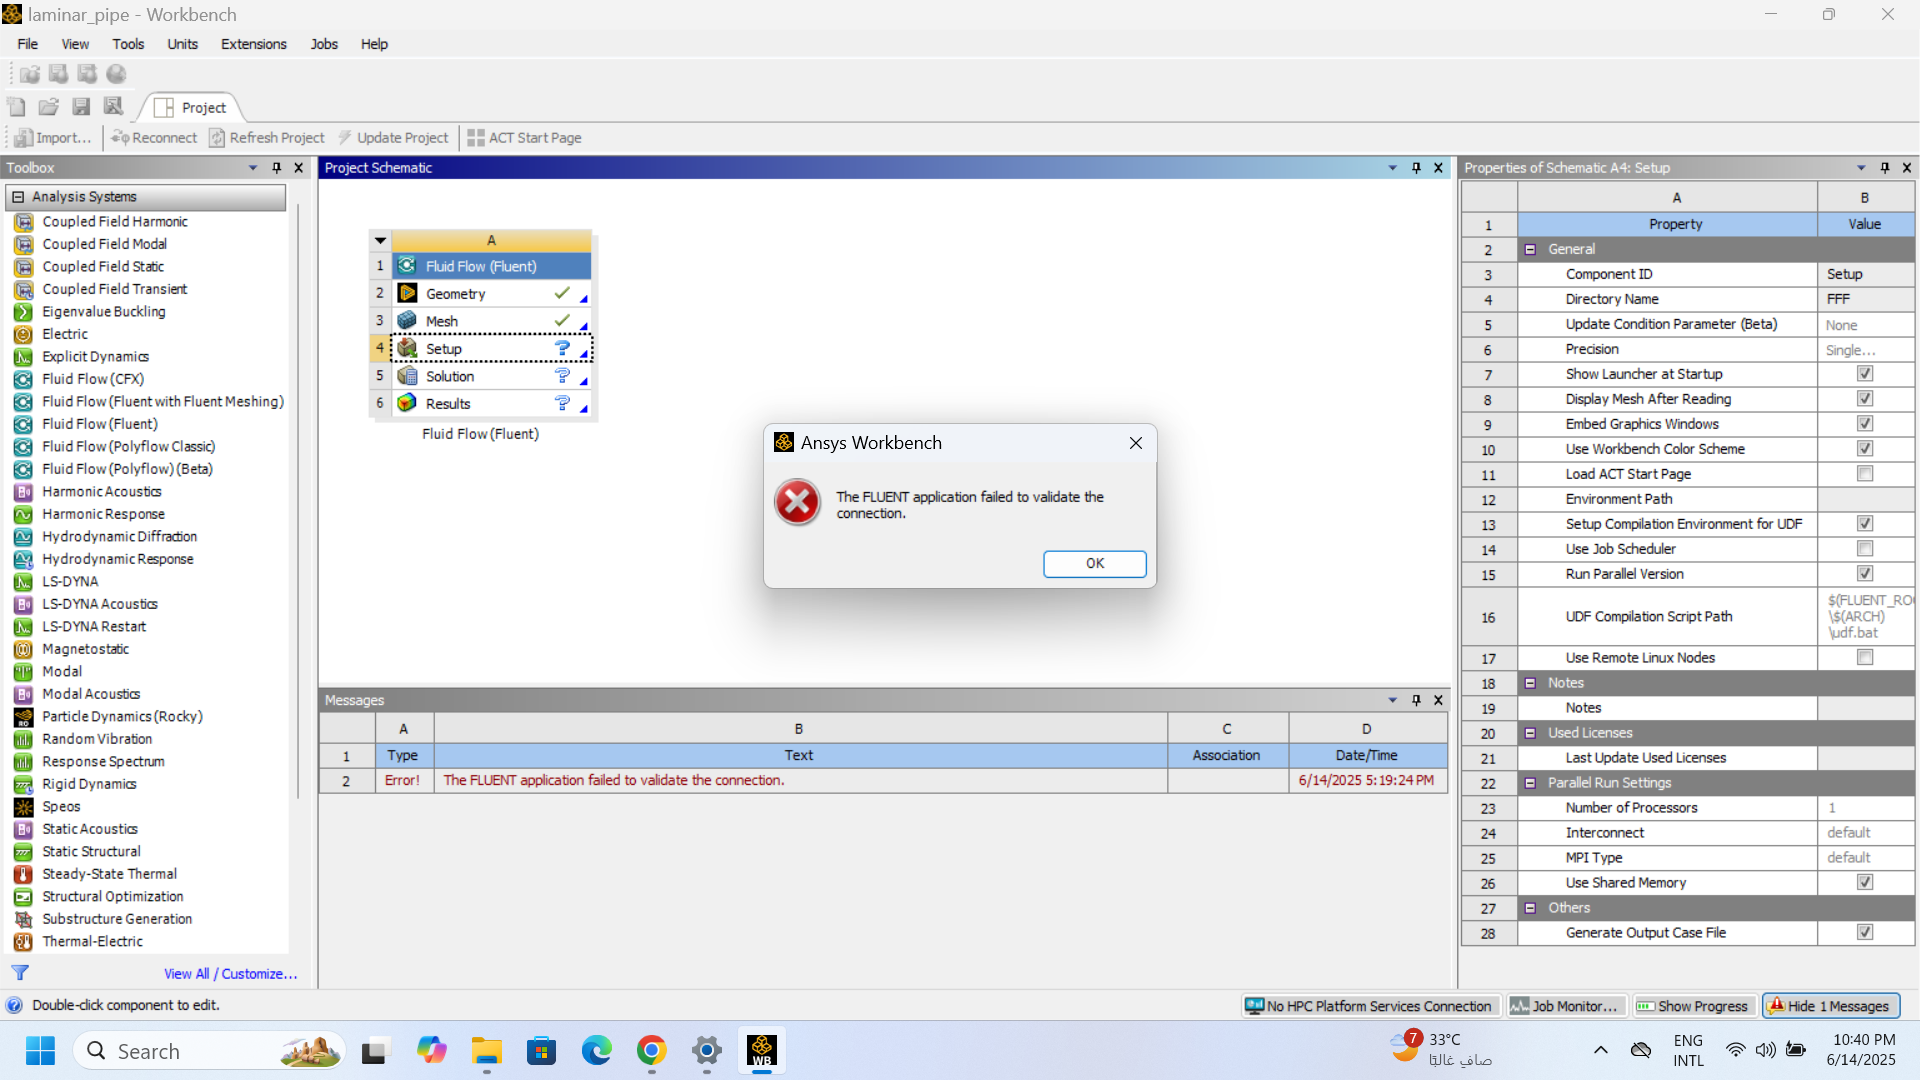Toggle Setup Compilation Environment for UDF checkbox
Viewport: 1920px width, 1080px height.
coord(1865,524)
